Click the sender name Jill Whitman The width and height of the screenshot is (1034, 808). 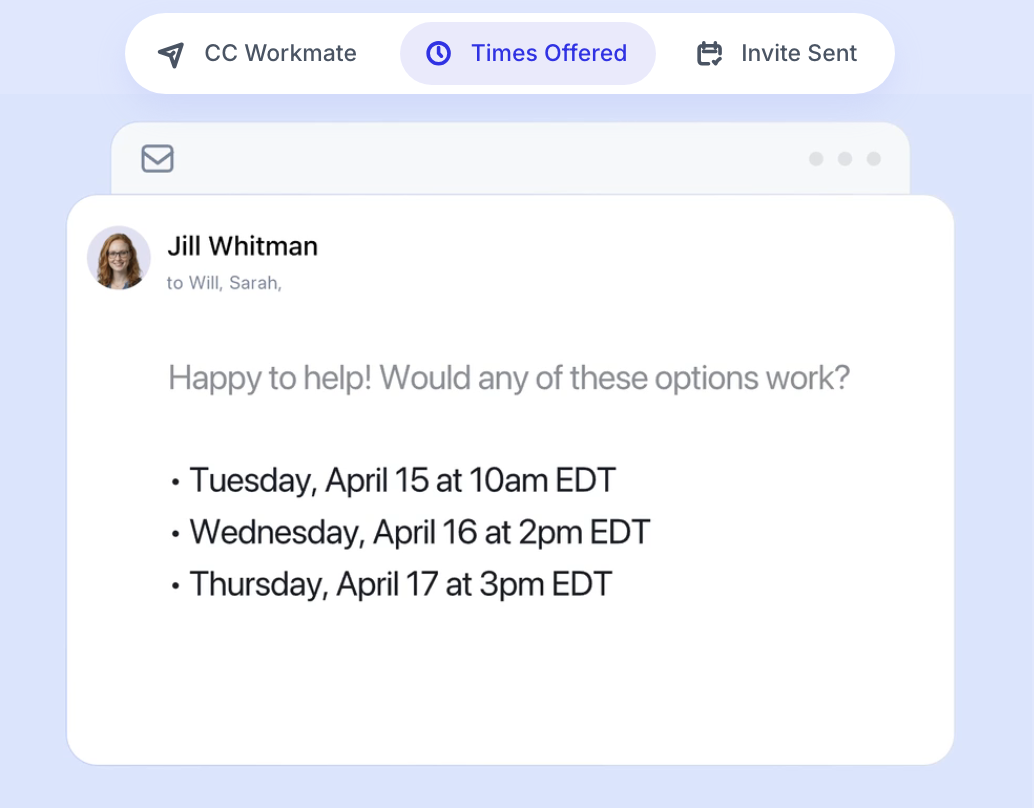(x=243, y=246)
